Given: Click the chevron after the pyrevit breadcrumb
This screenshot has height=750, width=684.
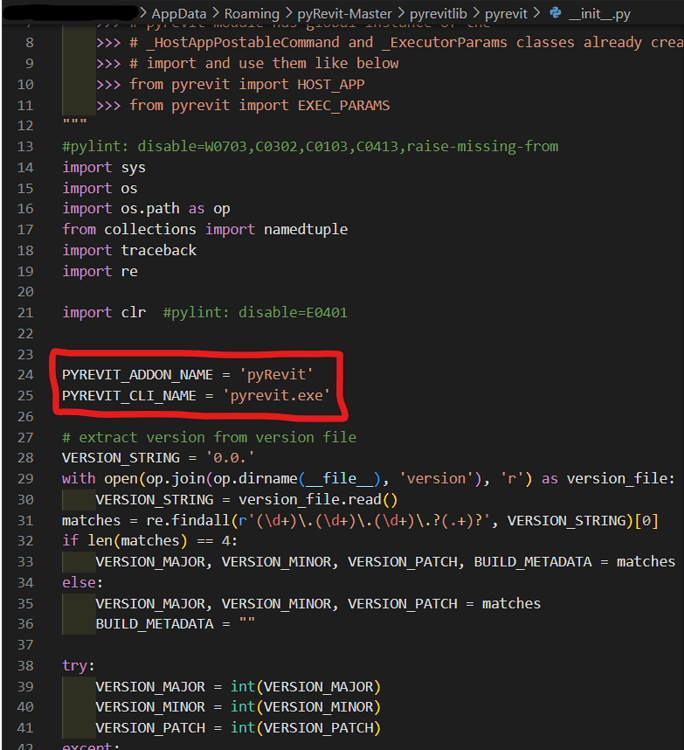Looking at the screenshot, I should [x=538, y=13].
